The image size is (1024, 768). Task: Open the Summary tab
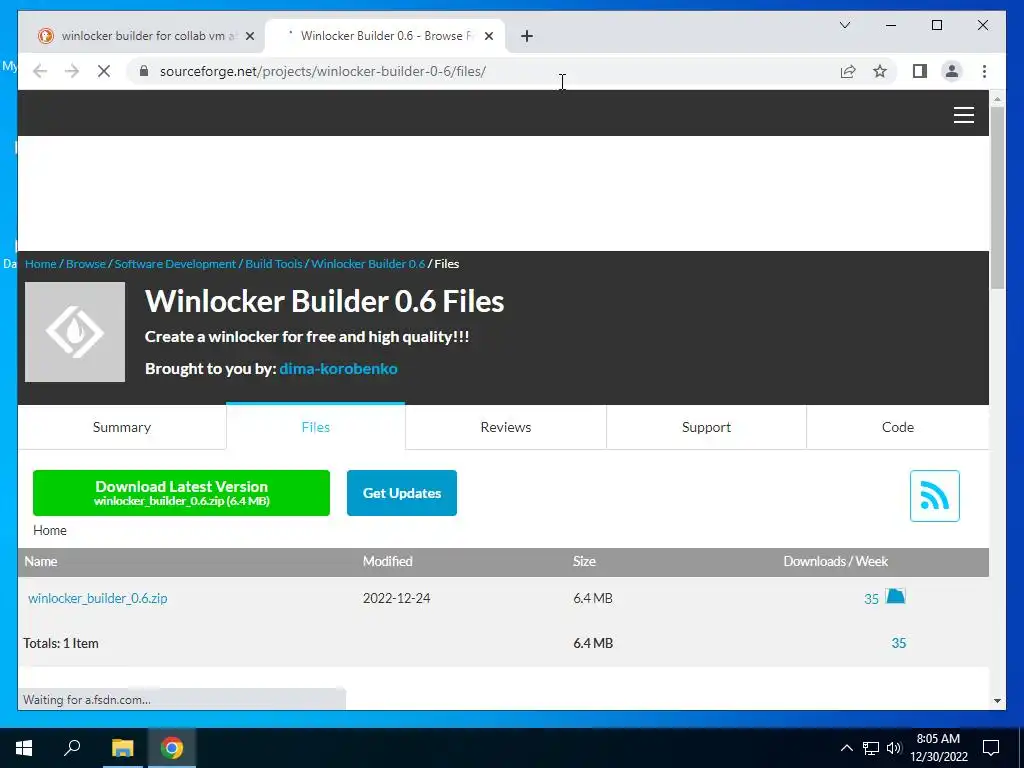coord(122,427)
